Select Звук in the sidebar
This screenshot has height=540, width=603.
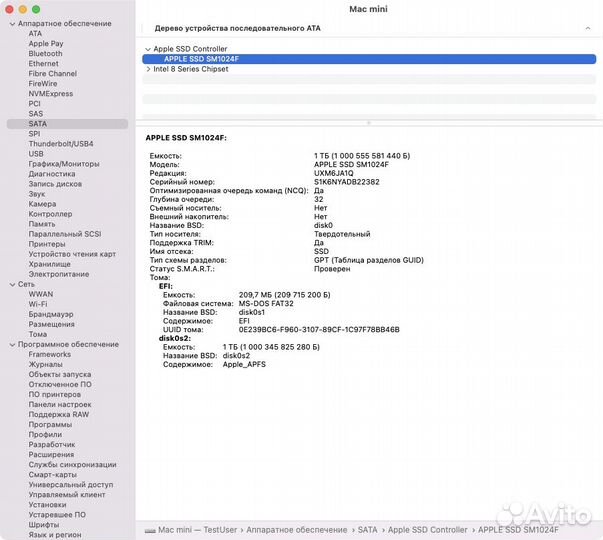click(37, 194)
